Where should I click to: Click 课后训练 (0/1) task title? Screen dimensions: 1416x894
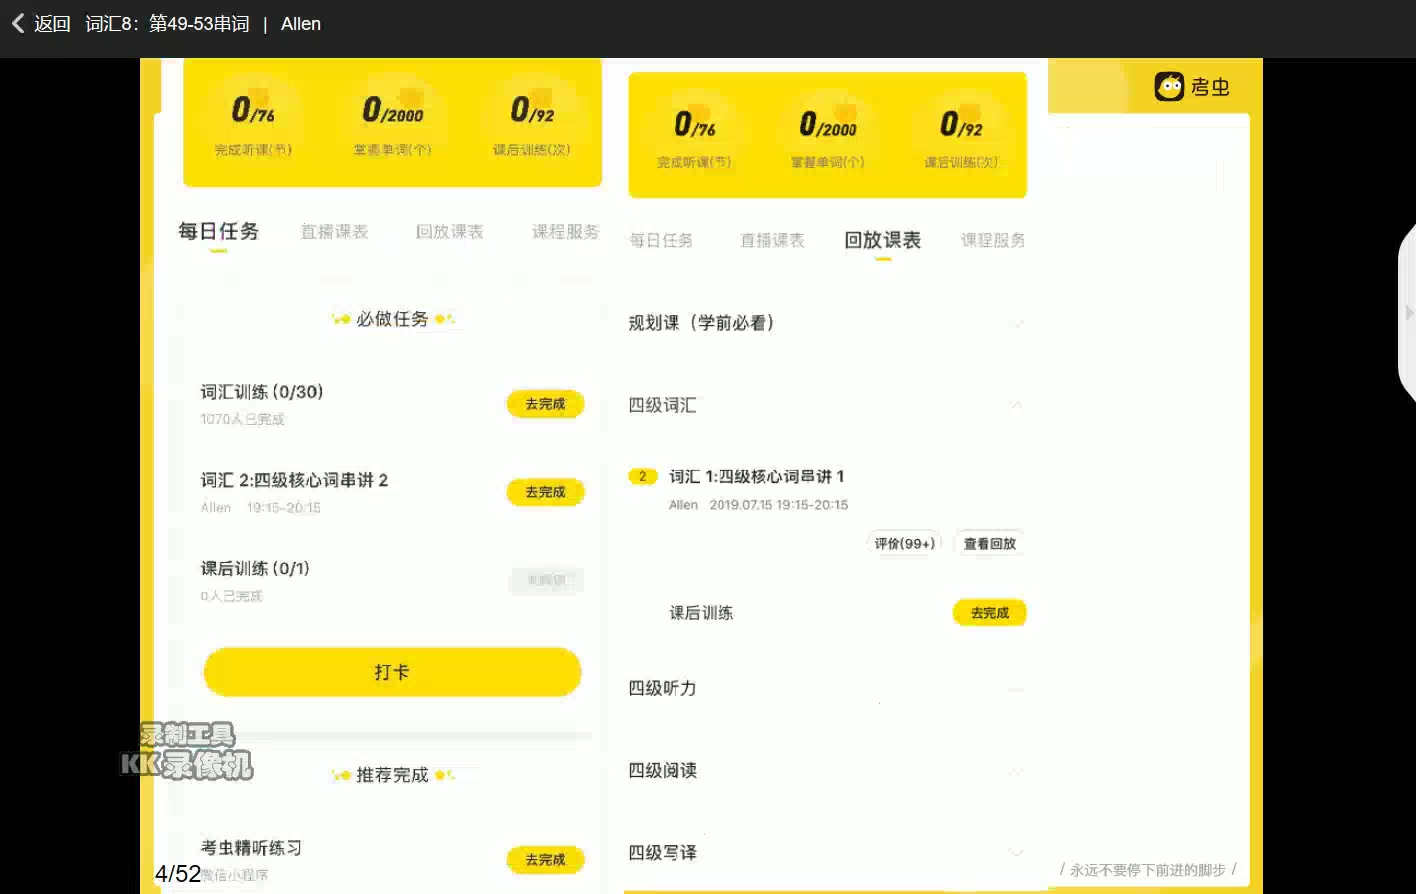point(255,568)
